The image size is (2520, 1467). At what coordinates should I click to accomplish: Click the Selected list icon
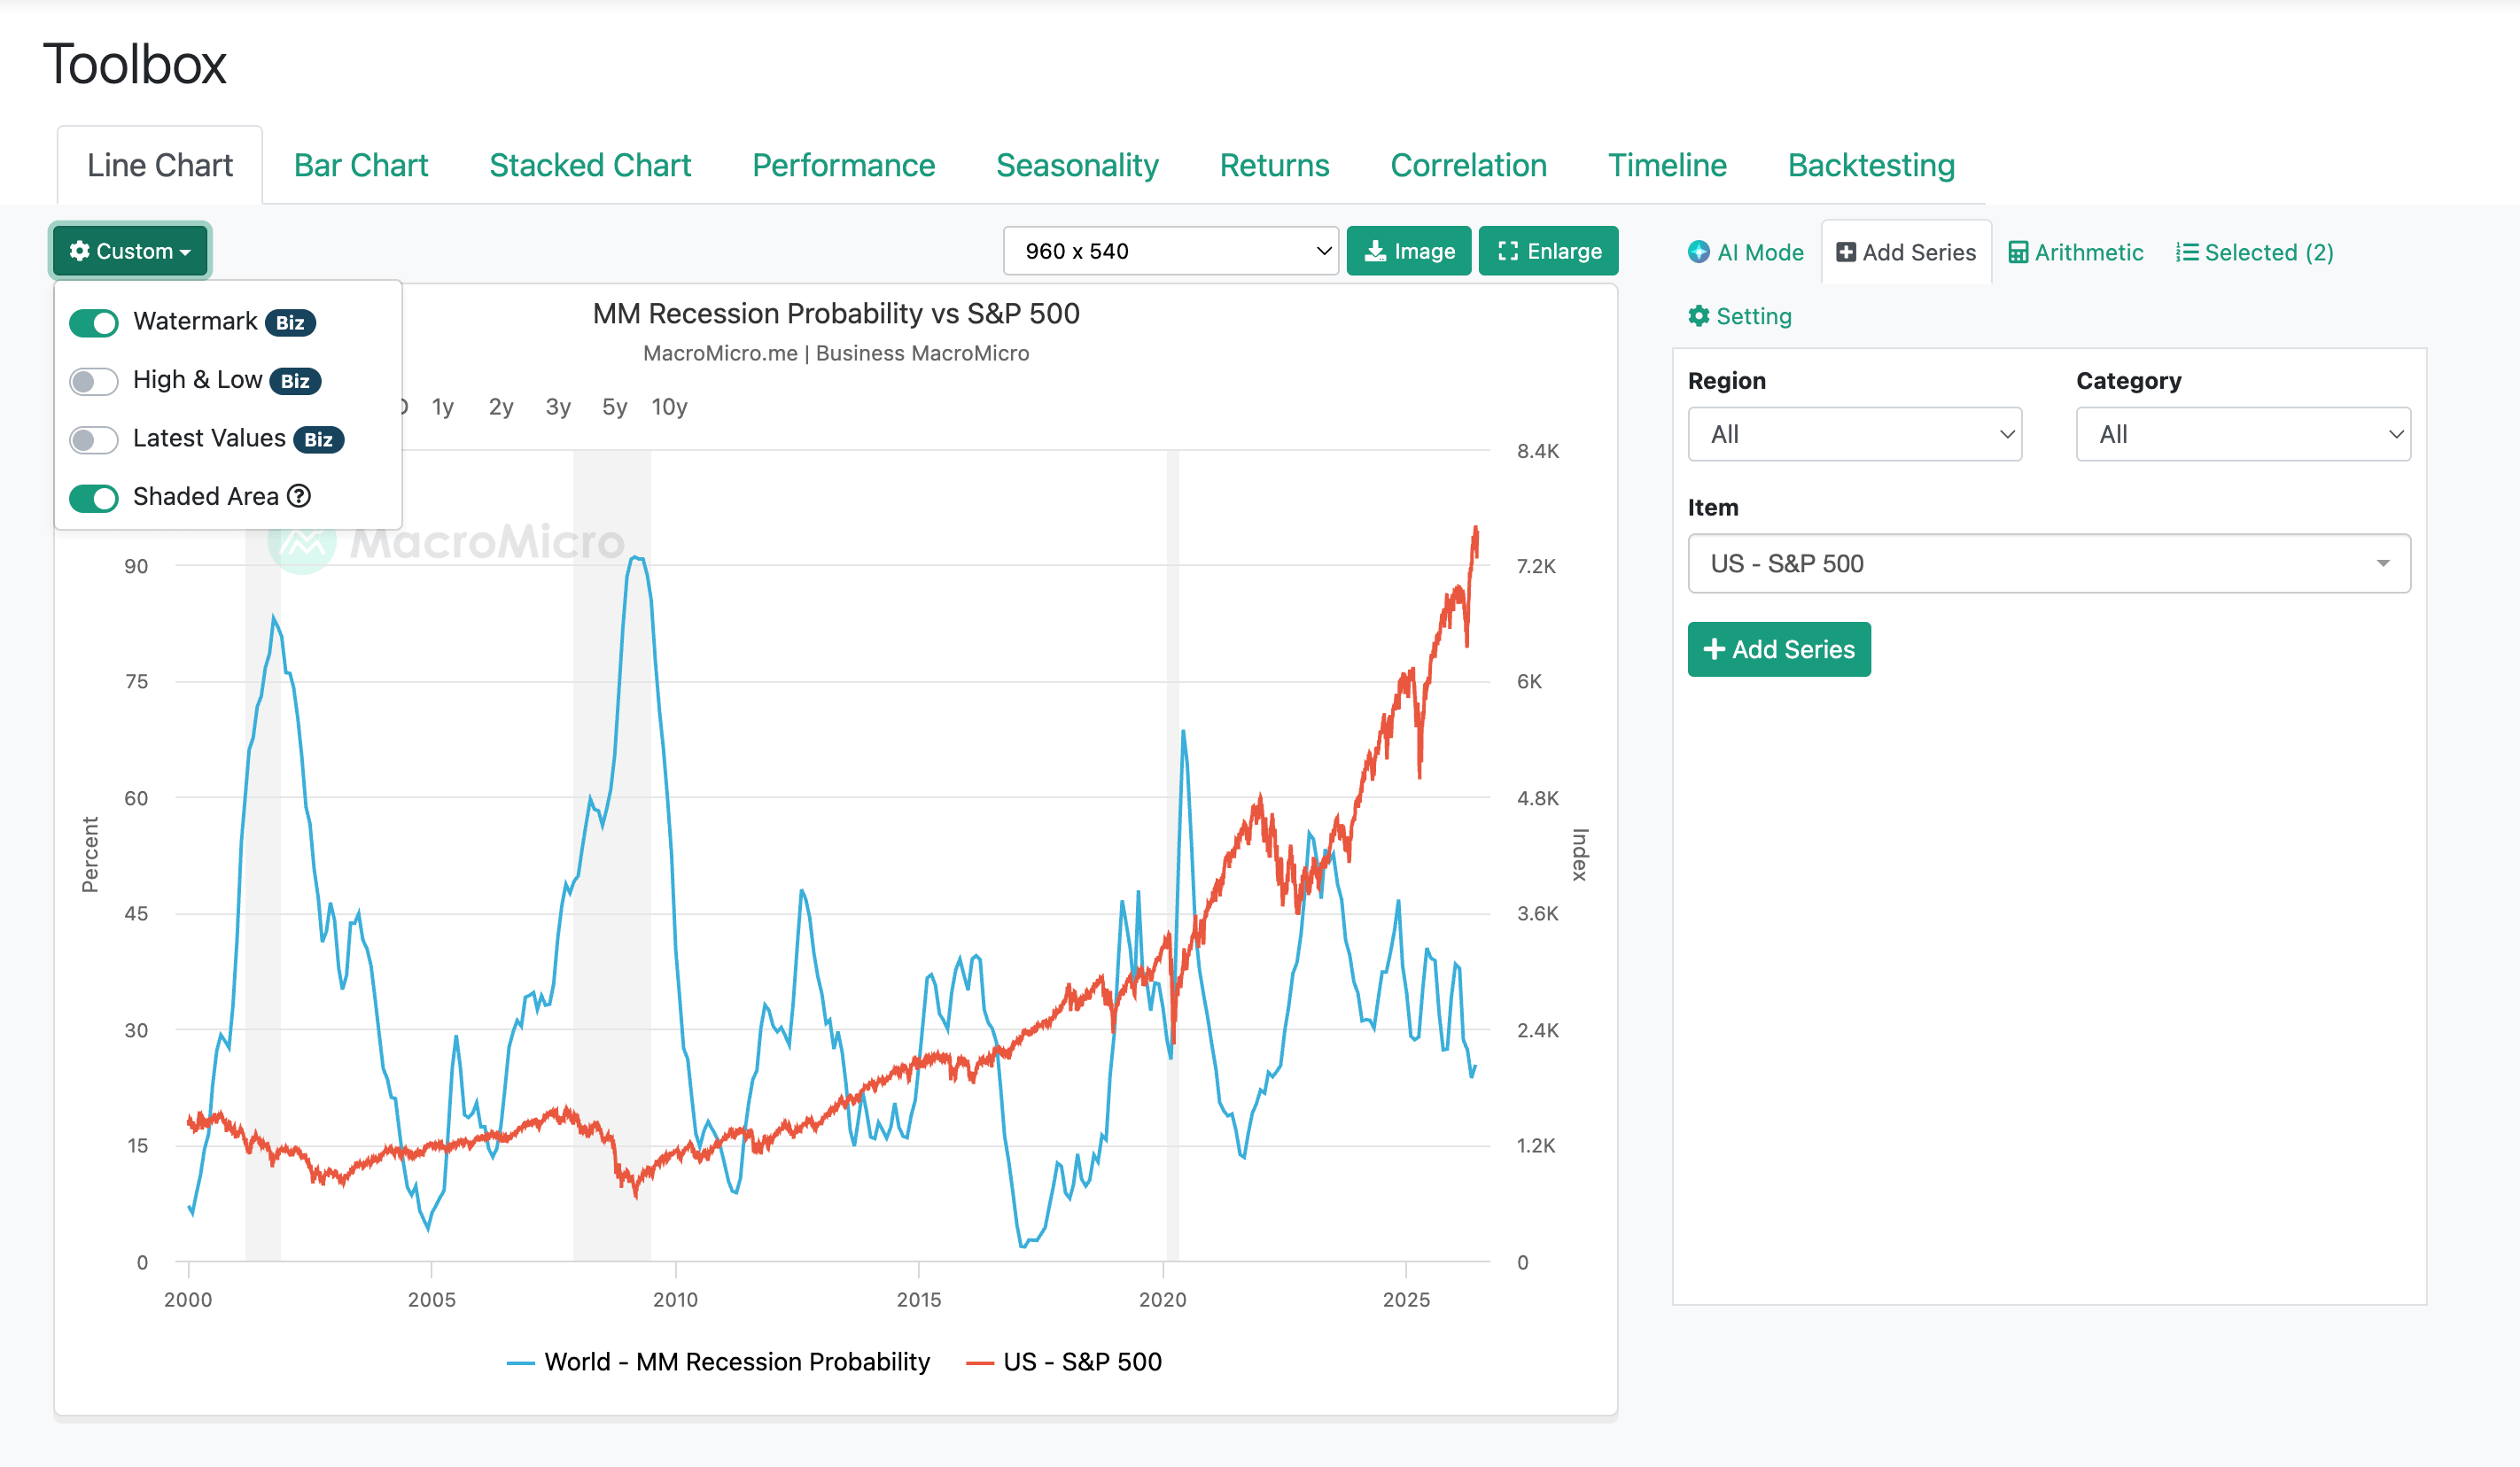point(2187,253)
